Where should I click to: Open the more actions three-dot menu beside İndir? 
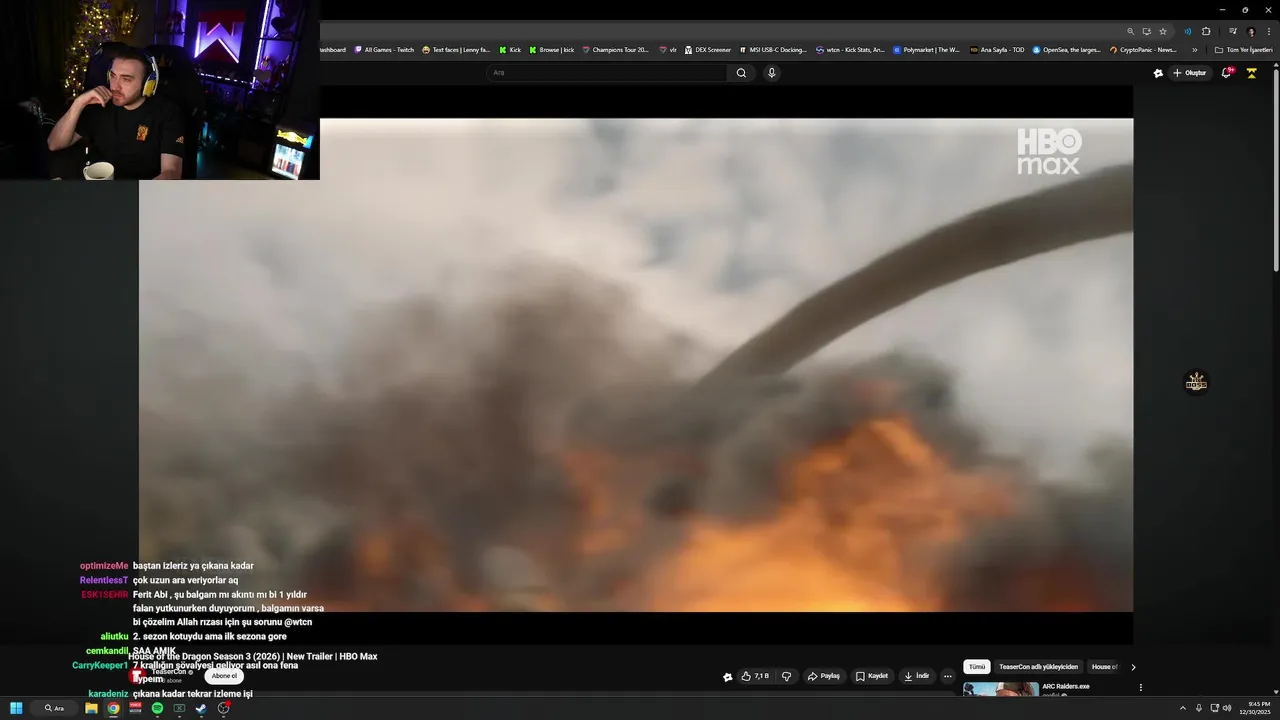click(948, 676)
